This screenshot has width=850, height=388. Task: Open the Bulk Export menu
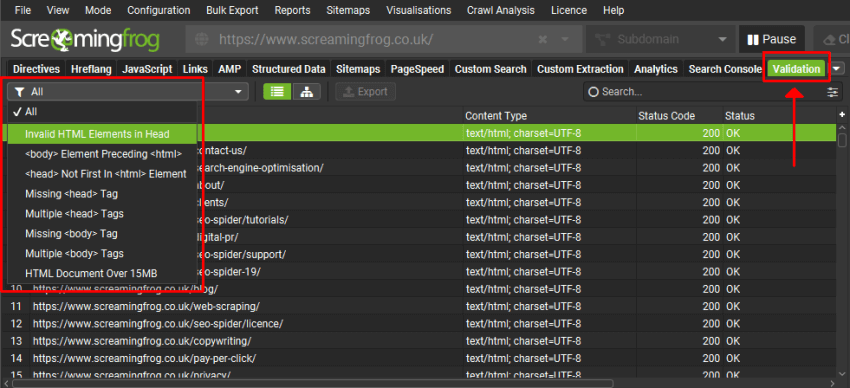coord(232,10)
